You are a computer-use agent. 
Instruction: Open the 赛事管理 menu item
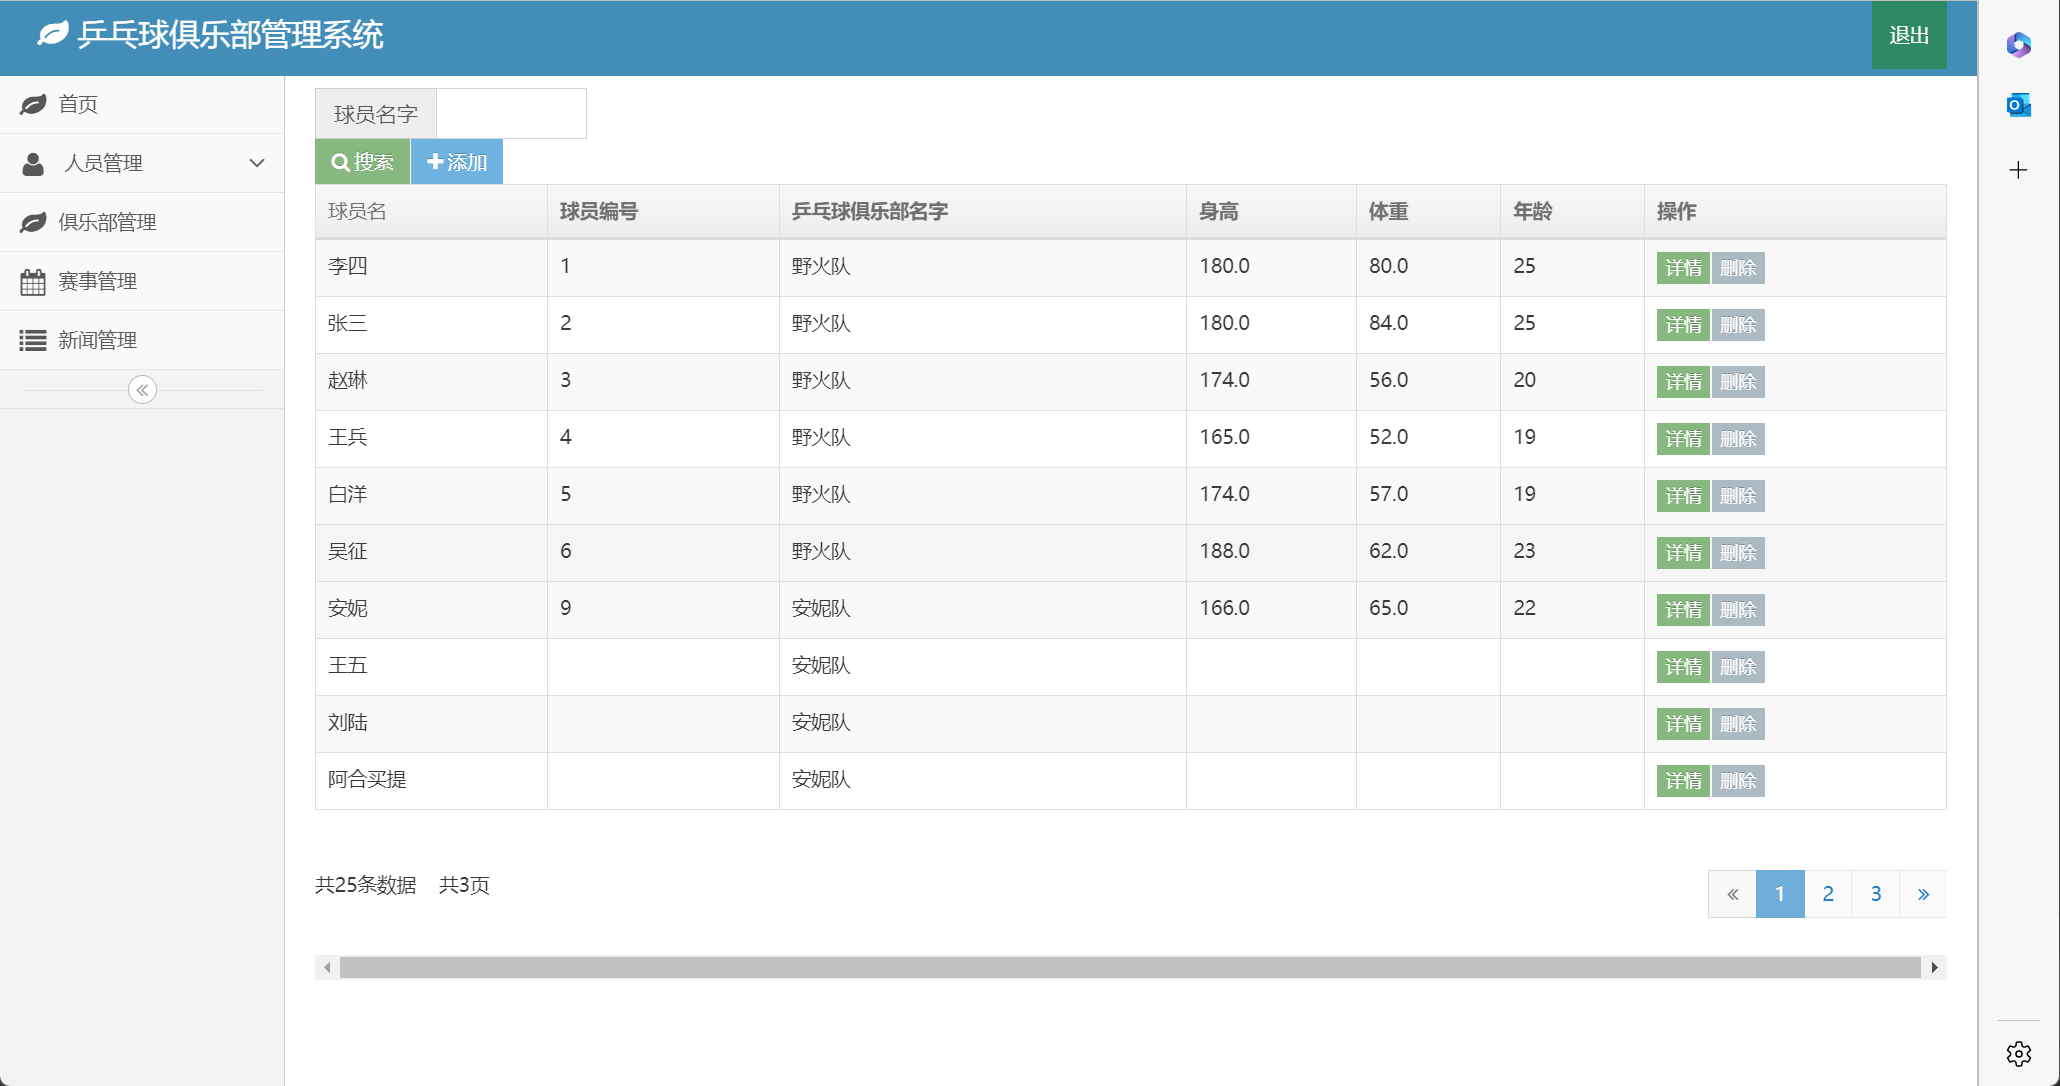(97, 282)
